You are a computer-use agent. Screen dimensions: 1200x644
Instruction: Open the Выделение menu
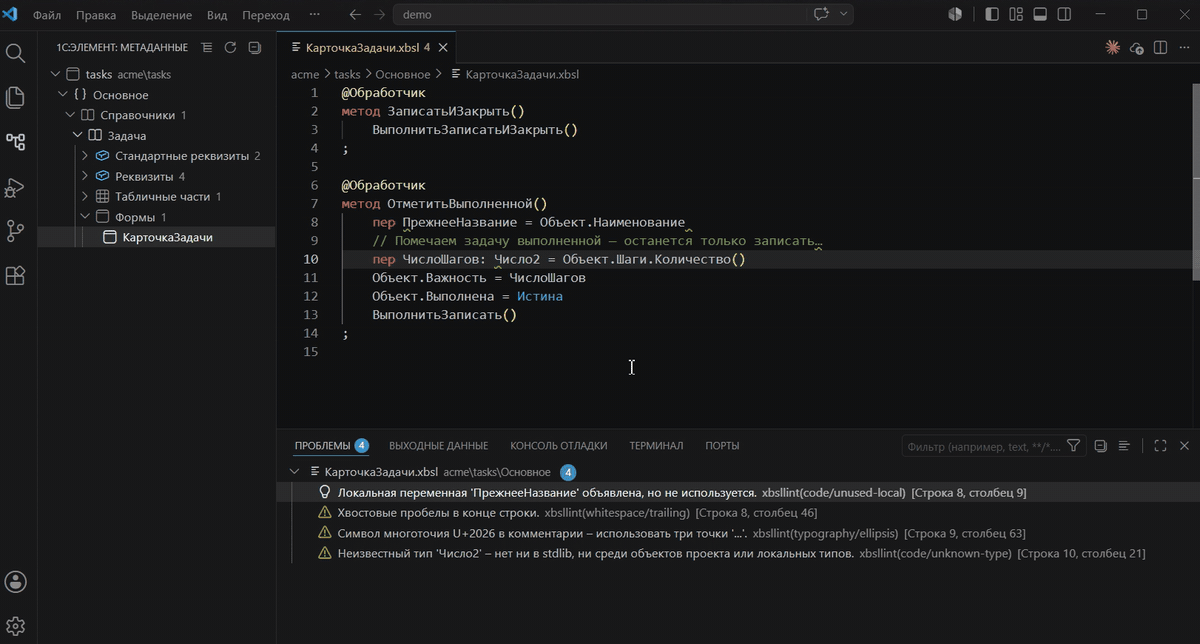click(x=160, y=15)
